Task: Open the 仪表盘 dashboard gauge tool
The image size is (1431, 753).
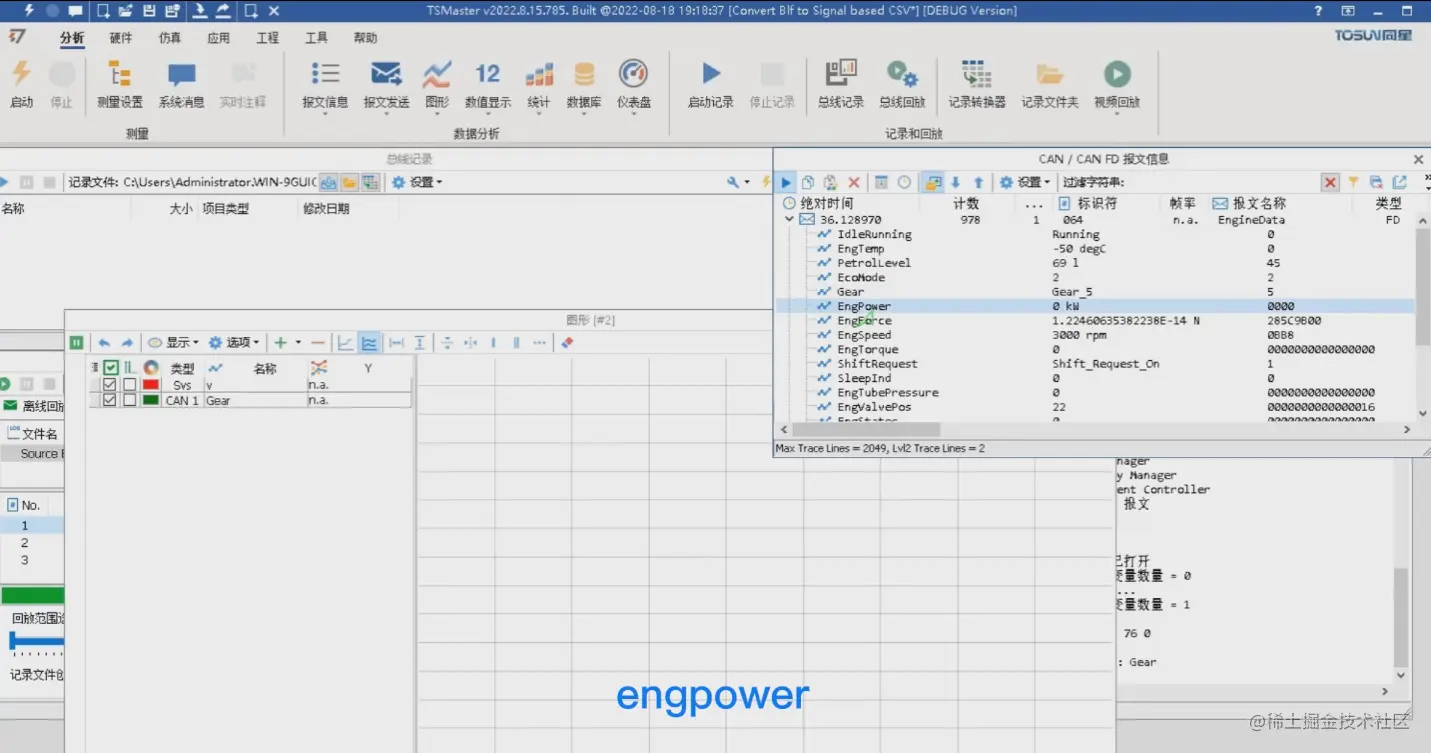Action: 634,85
